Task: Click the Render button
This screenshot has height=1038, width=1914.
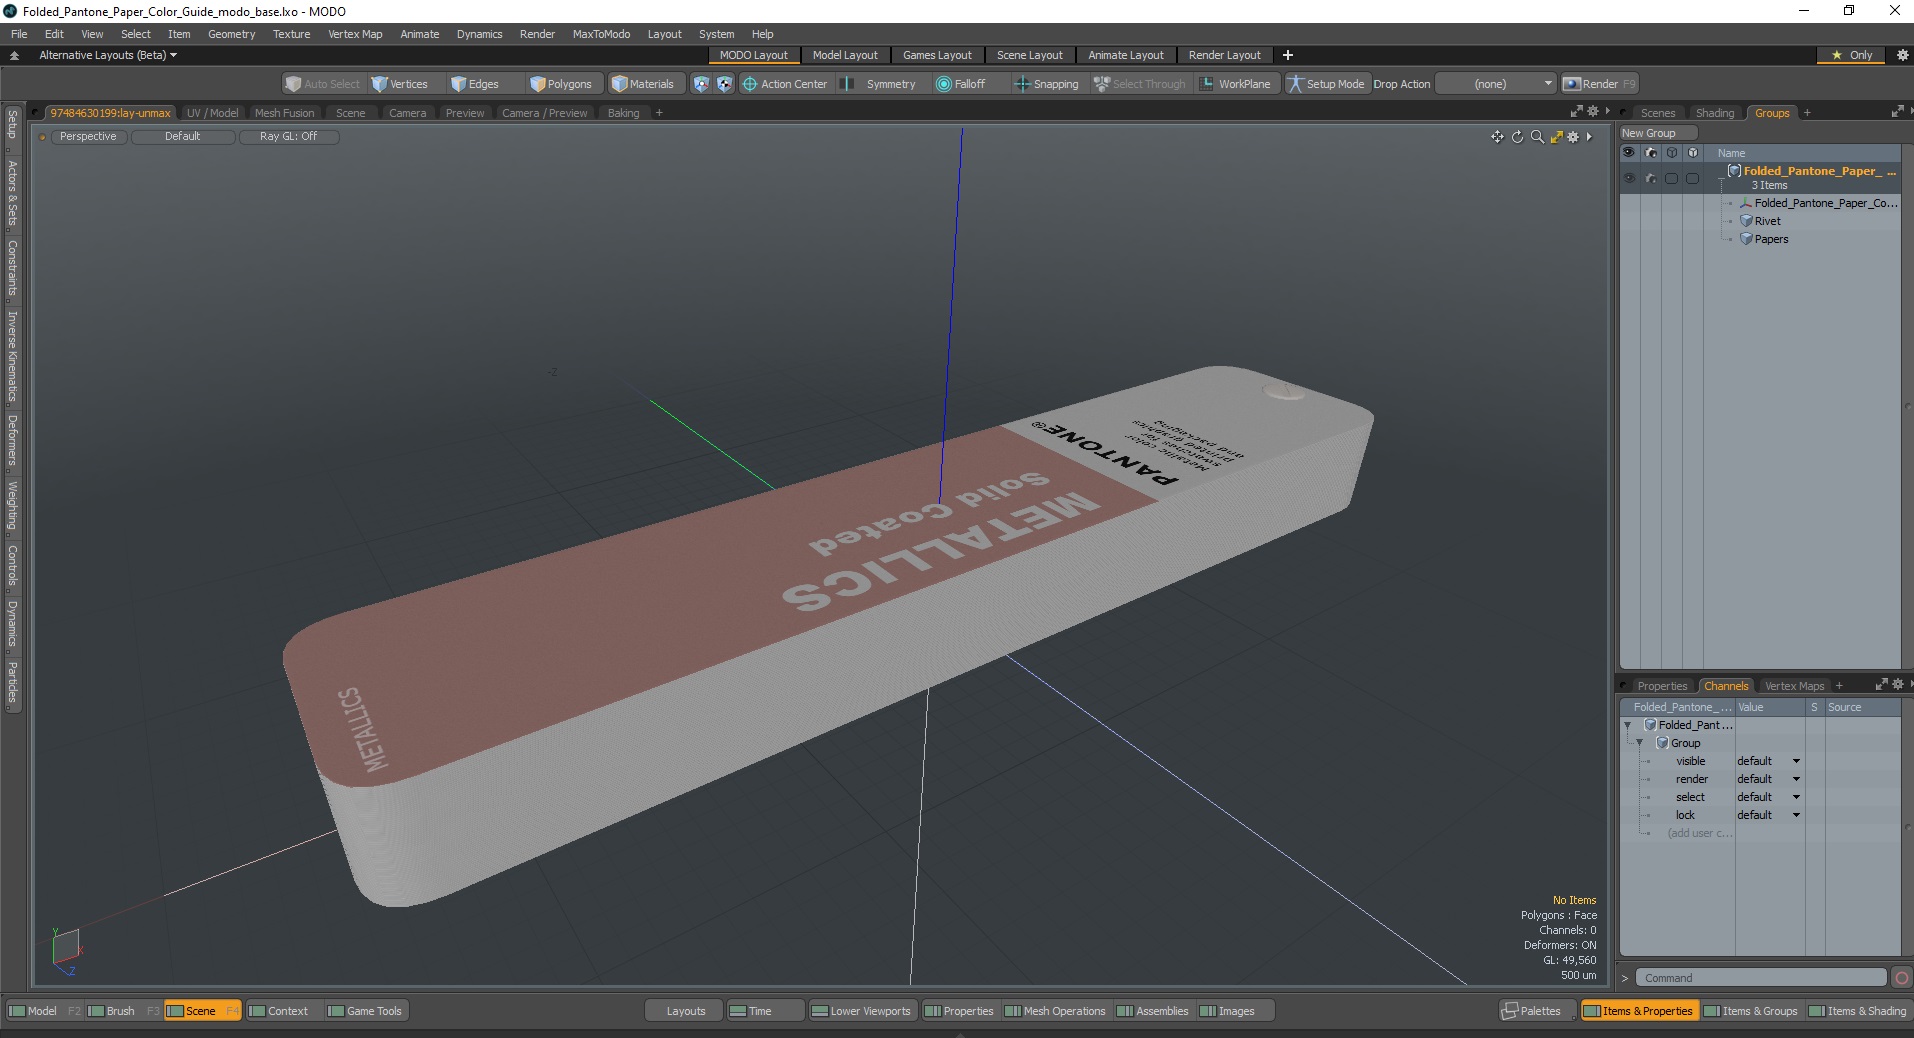Action: coord(1599,84)
